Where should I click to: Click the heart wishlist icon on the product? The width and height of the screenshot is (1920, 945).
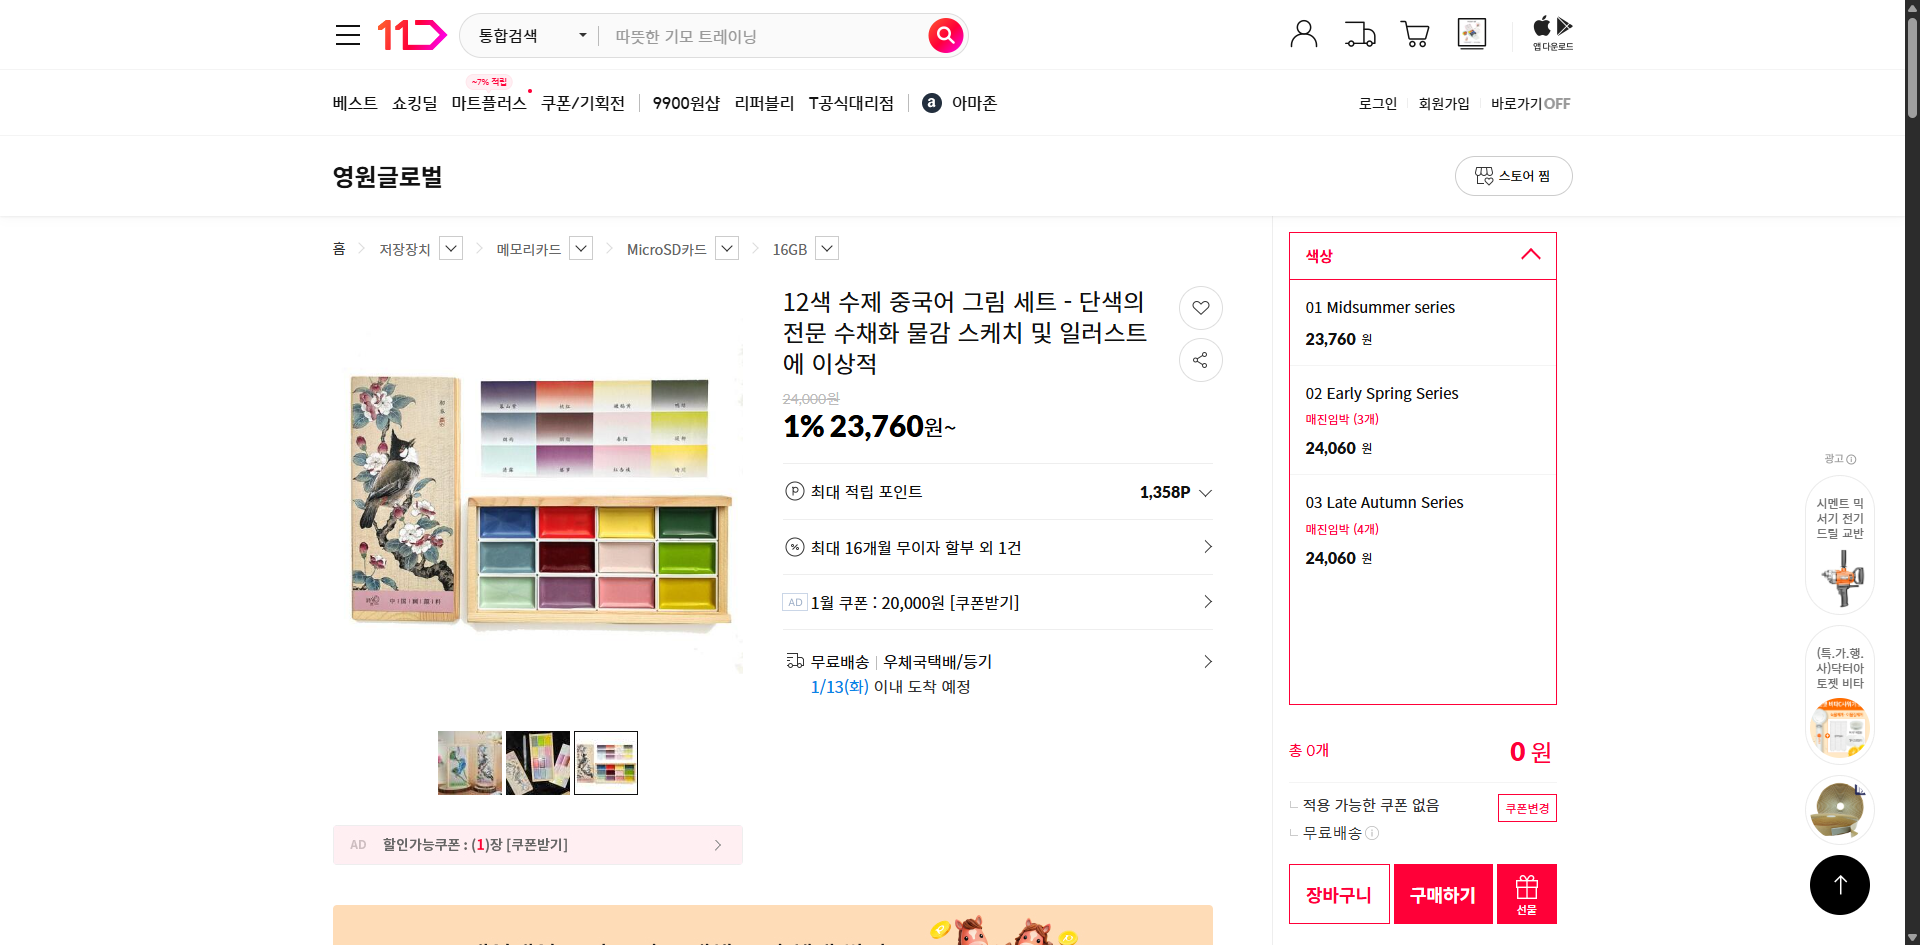point(1200,308)
